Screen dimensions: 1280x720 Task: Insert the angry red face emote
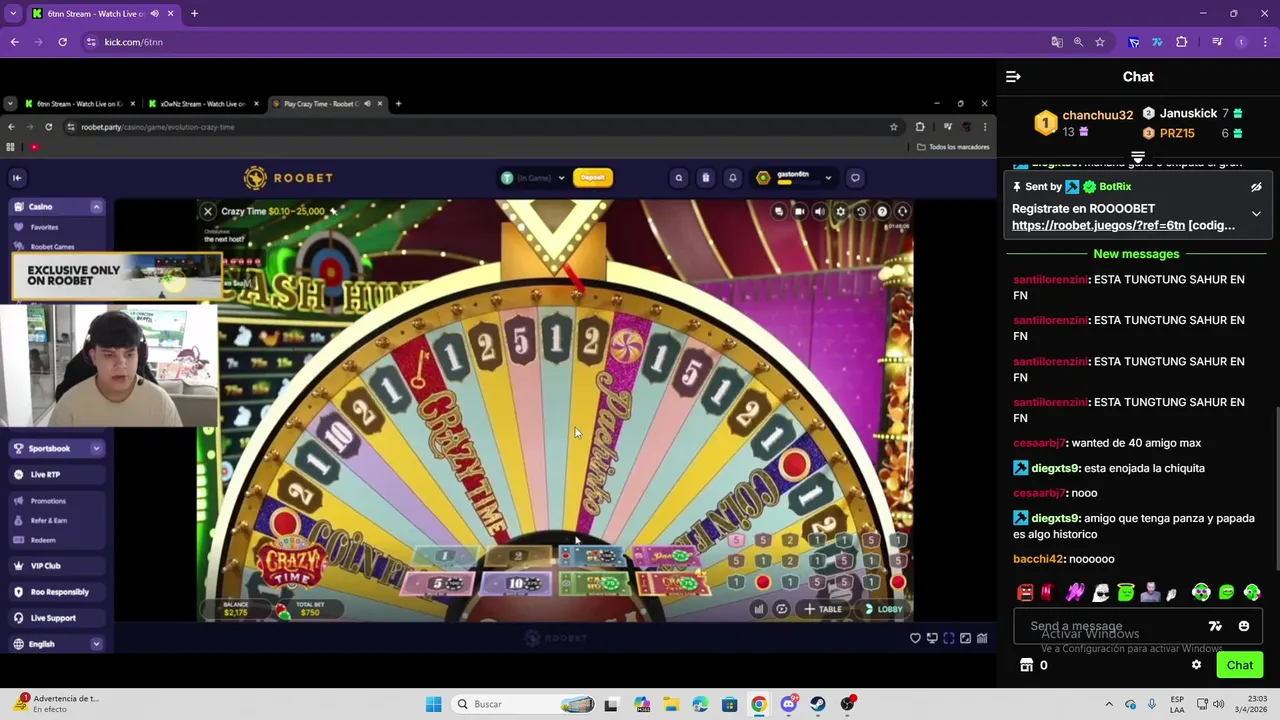point(1025,593)
